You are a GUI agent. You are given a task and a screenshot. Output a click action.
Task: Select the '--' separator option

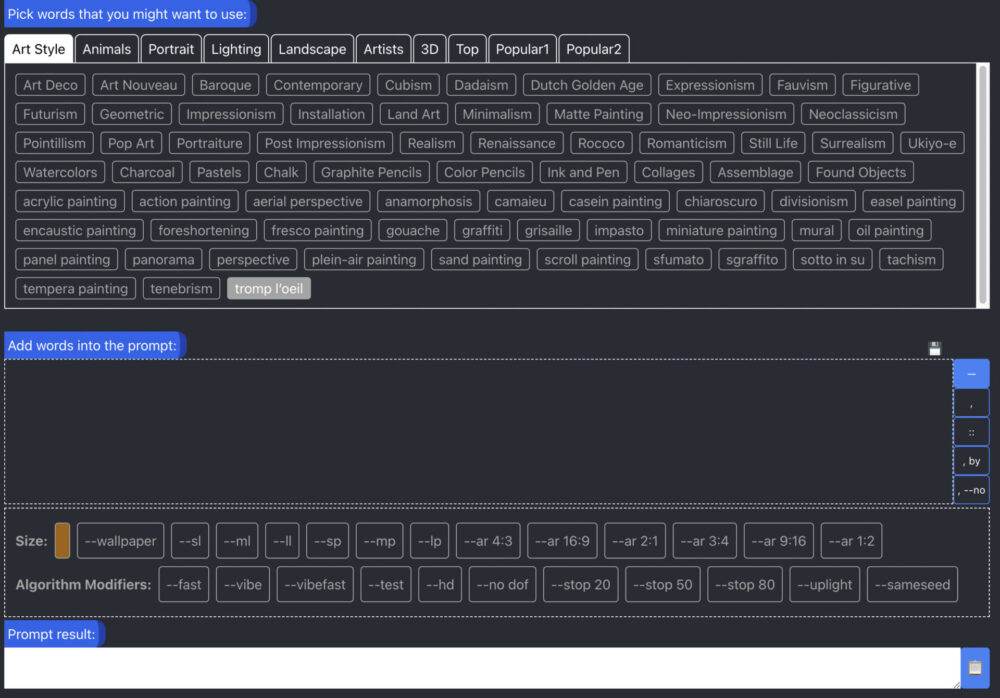tap(971, 372)
